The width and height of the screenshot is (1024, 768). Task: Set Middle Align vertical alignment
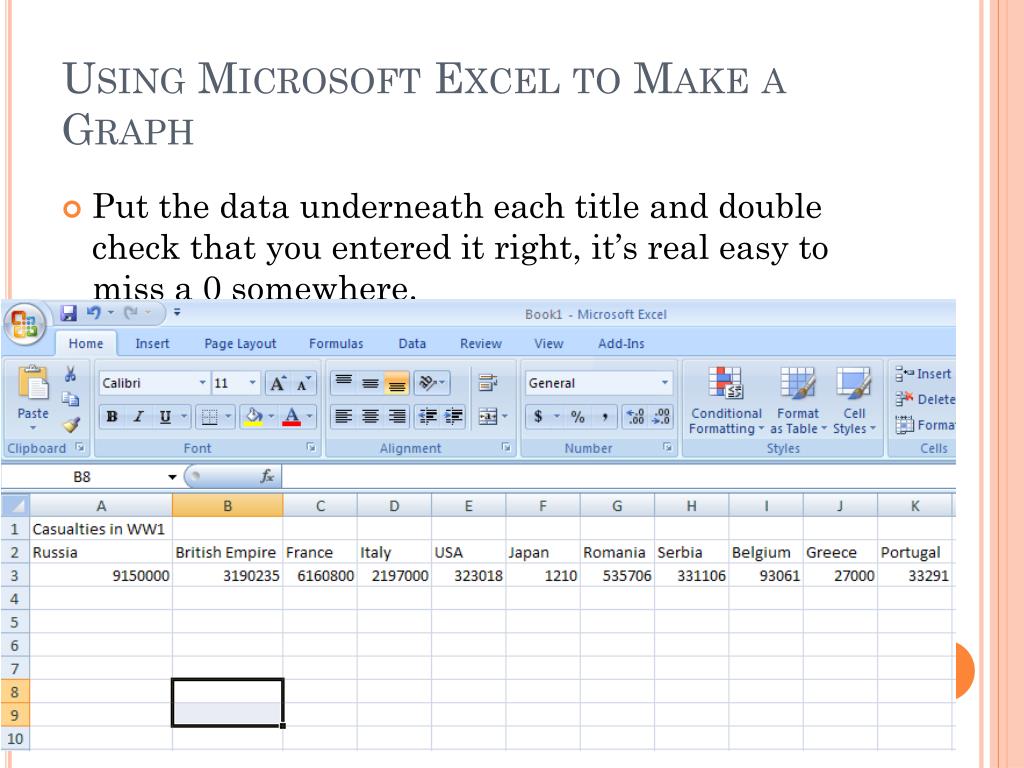pos(370,383)
